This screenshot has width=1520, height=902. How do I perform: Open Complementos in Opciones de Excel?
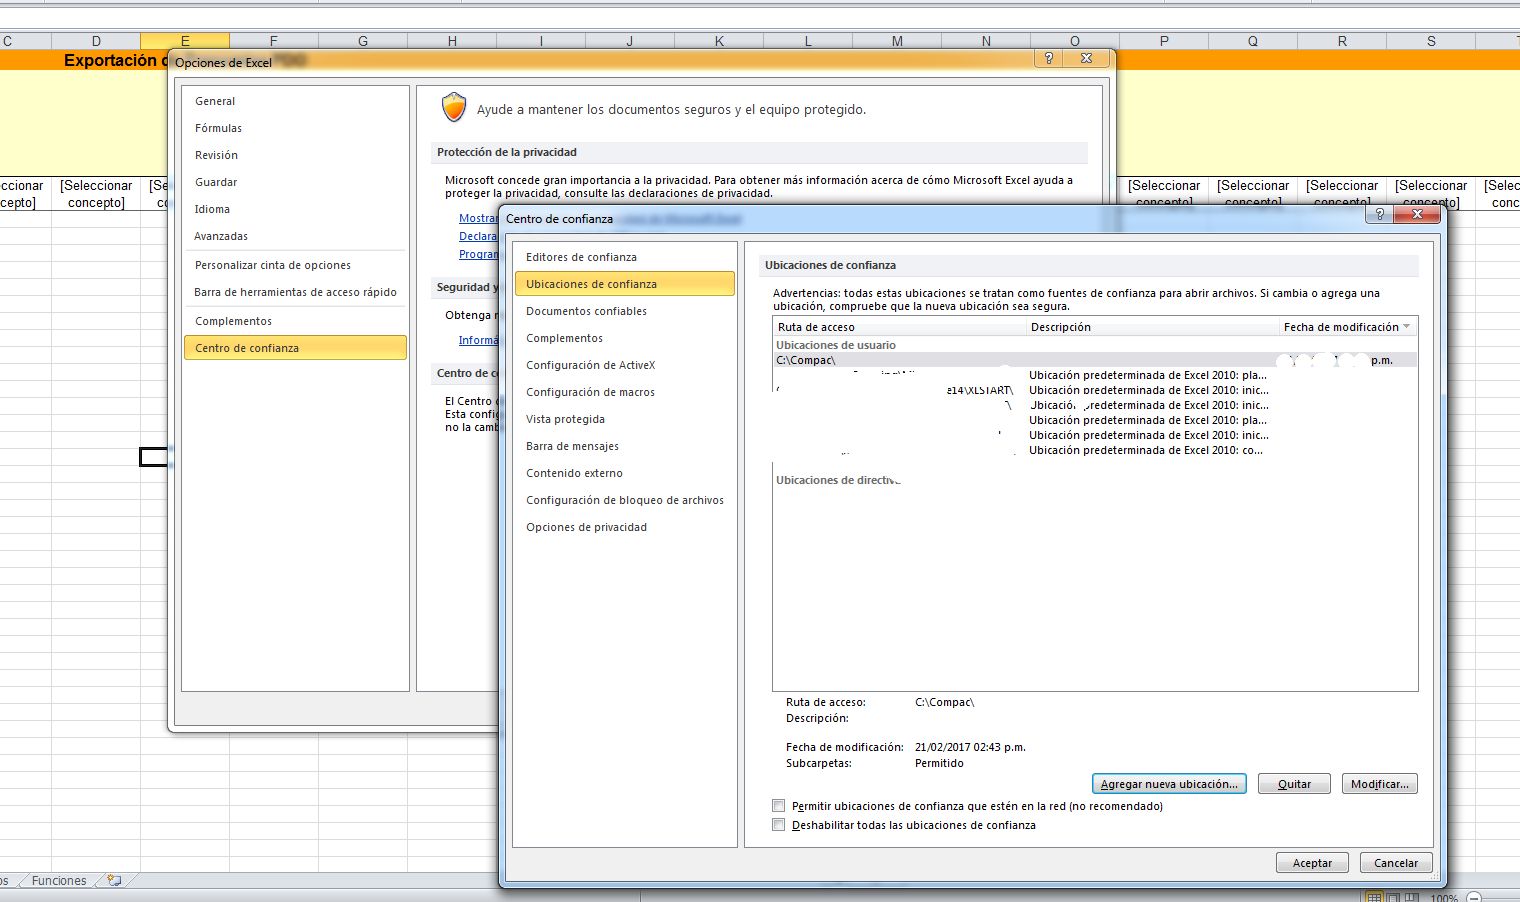295,321
